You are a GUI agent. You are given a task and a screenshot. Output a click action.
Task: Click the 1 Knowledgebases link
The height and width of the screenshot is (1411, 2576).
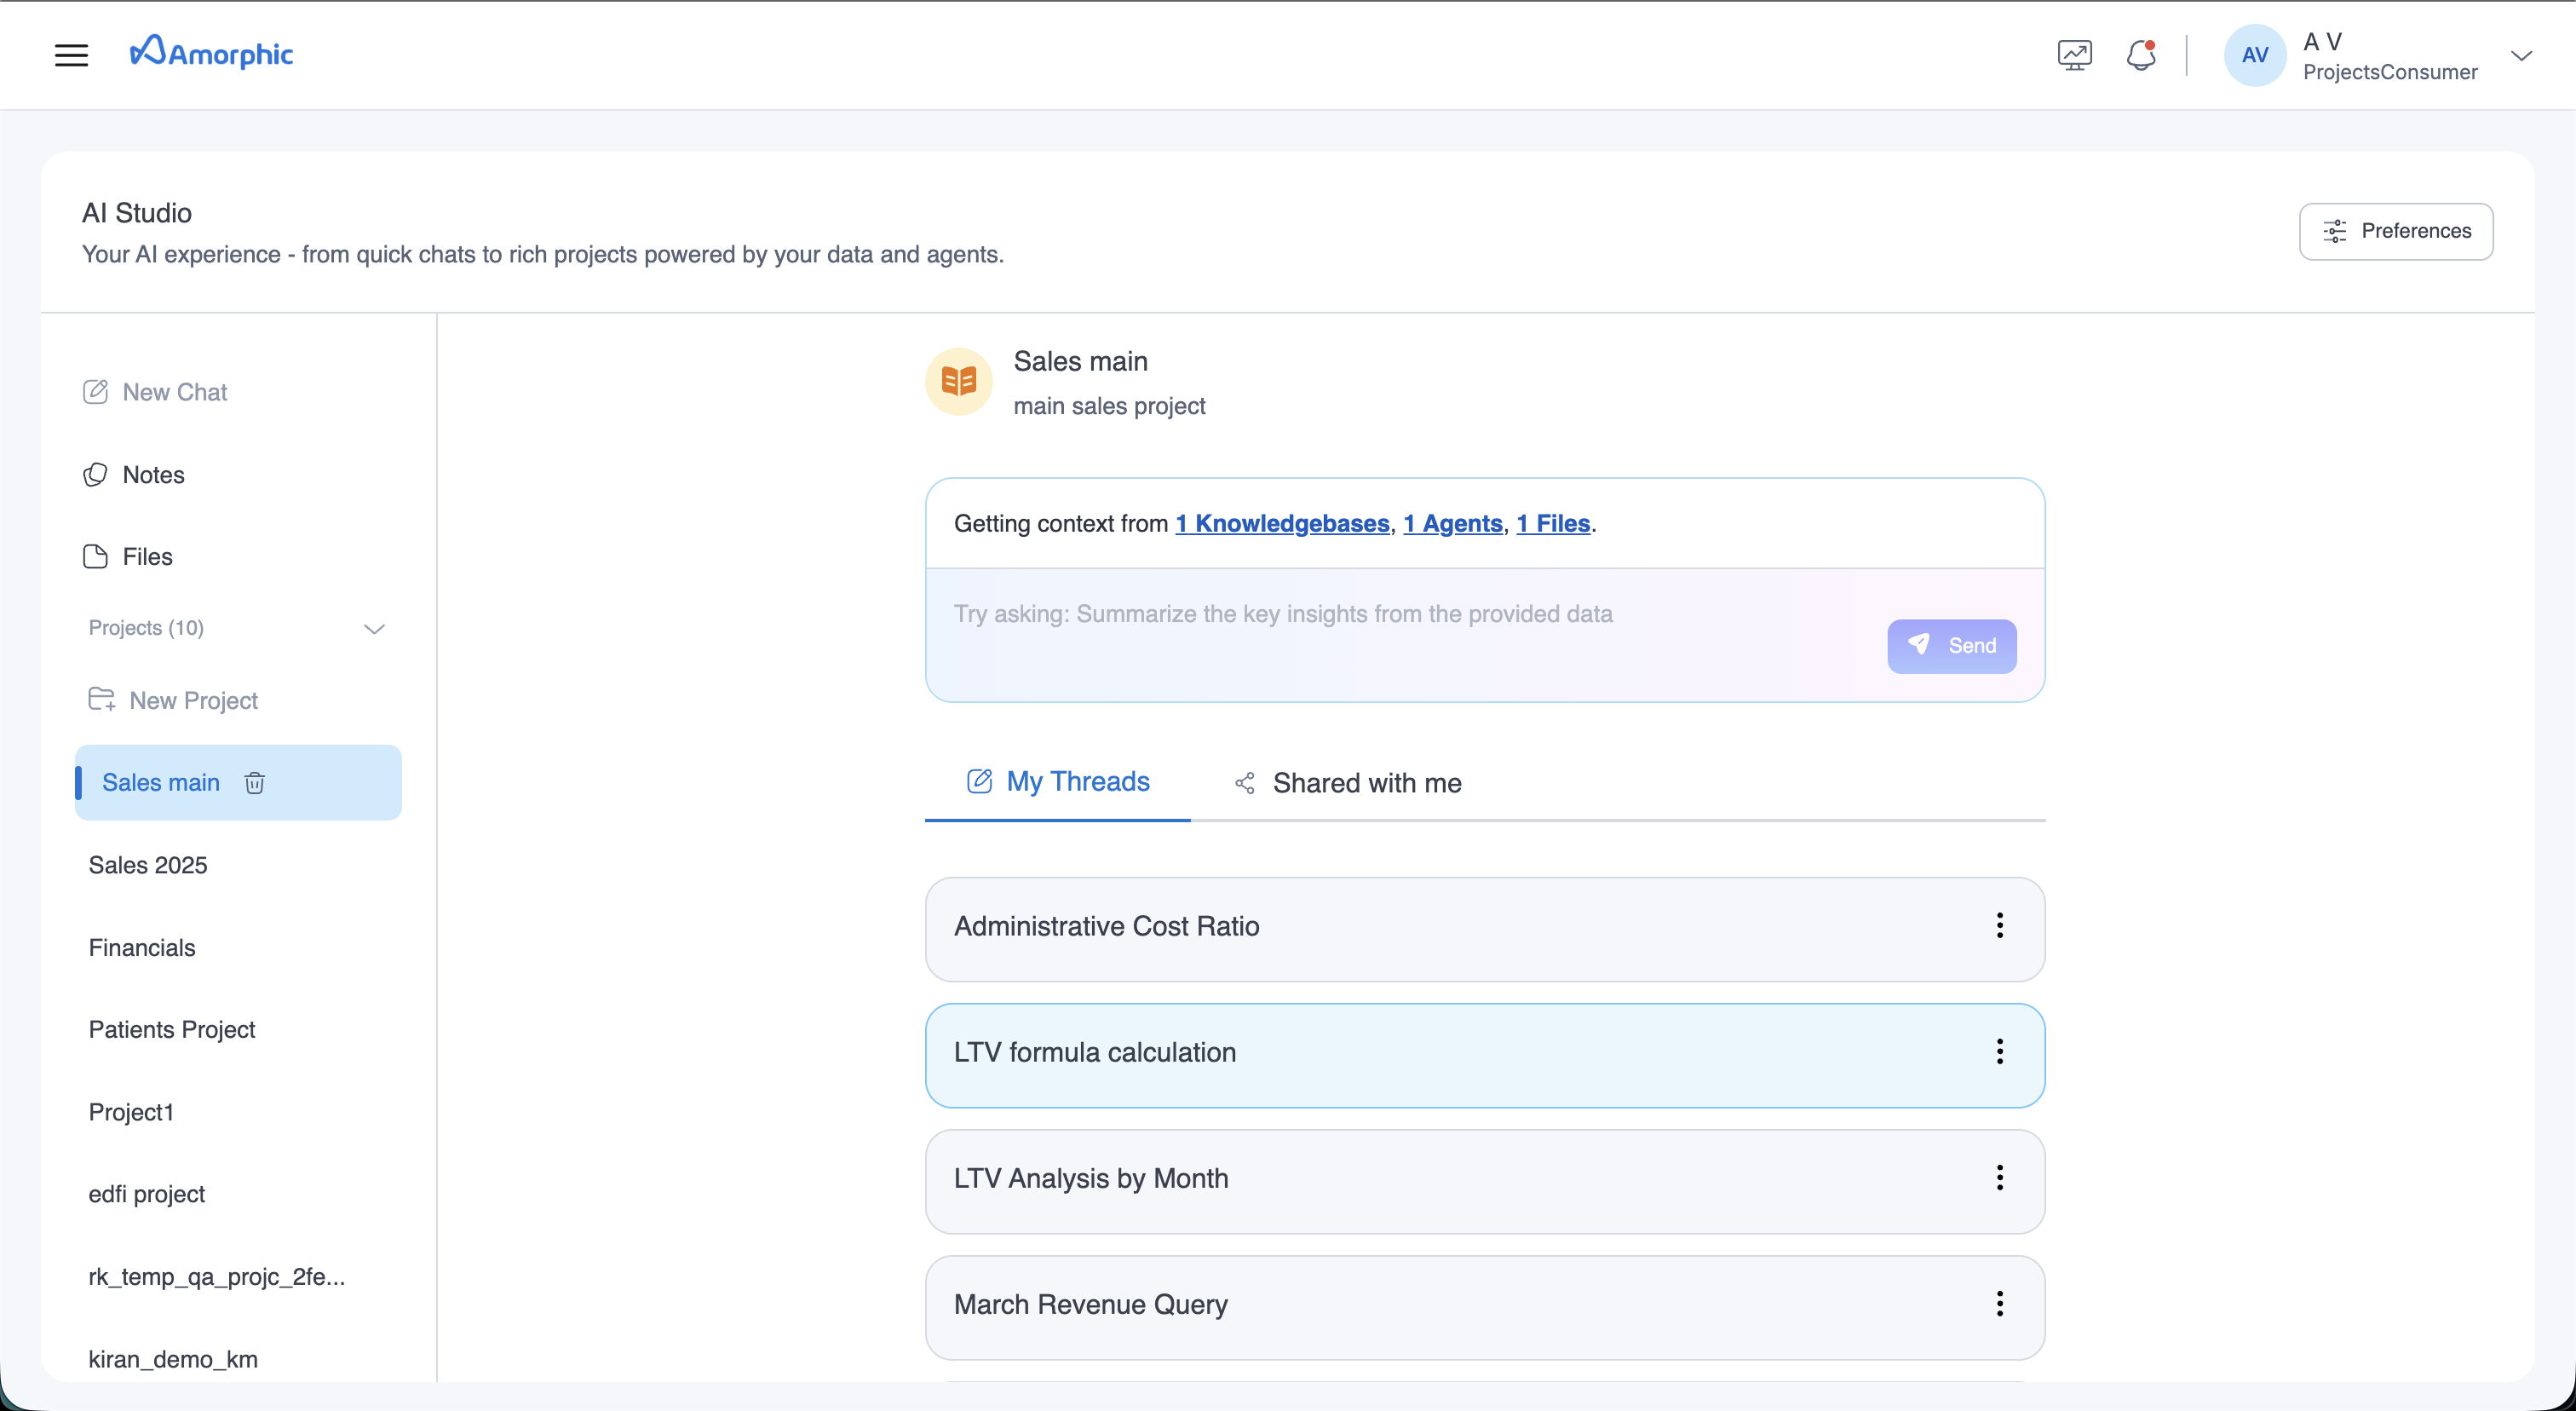coord(1282,523)
